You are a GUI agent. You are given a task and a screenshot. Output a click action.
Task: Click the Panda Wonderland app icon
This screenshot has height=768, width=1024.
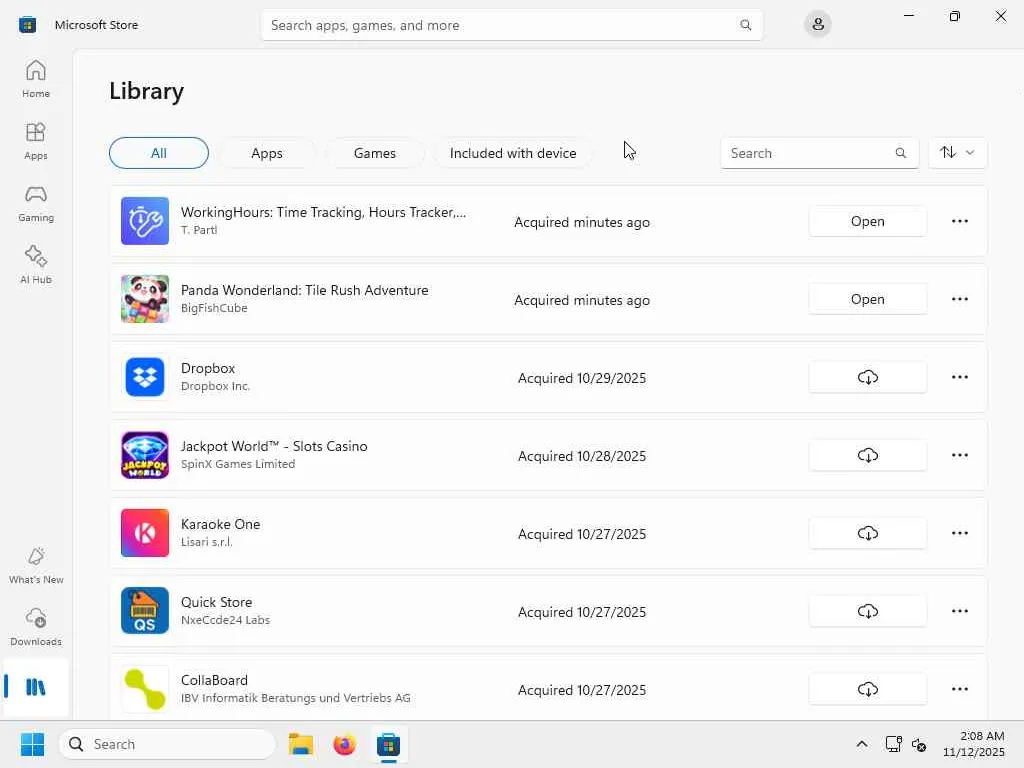[x=145, y=299]
